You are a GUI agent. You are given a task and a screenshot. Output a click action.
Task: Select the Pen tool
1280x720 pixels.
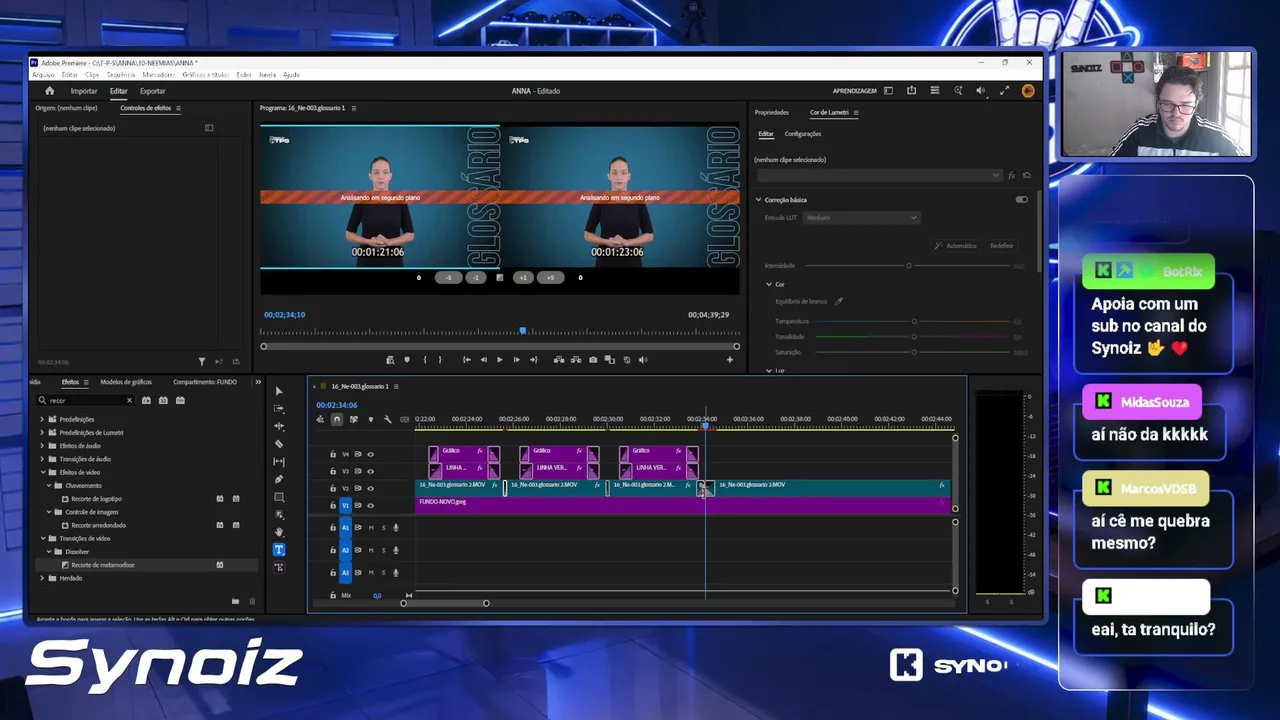coord(279,479)
